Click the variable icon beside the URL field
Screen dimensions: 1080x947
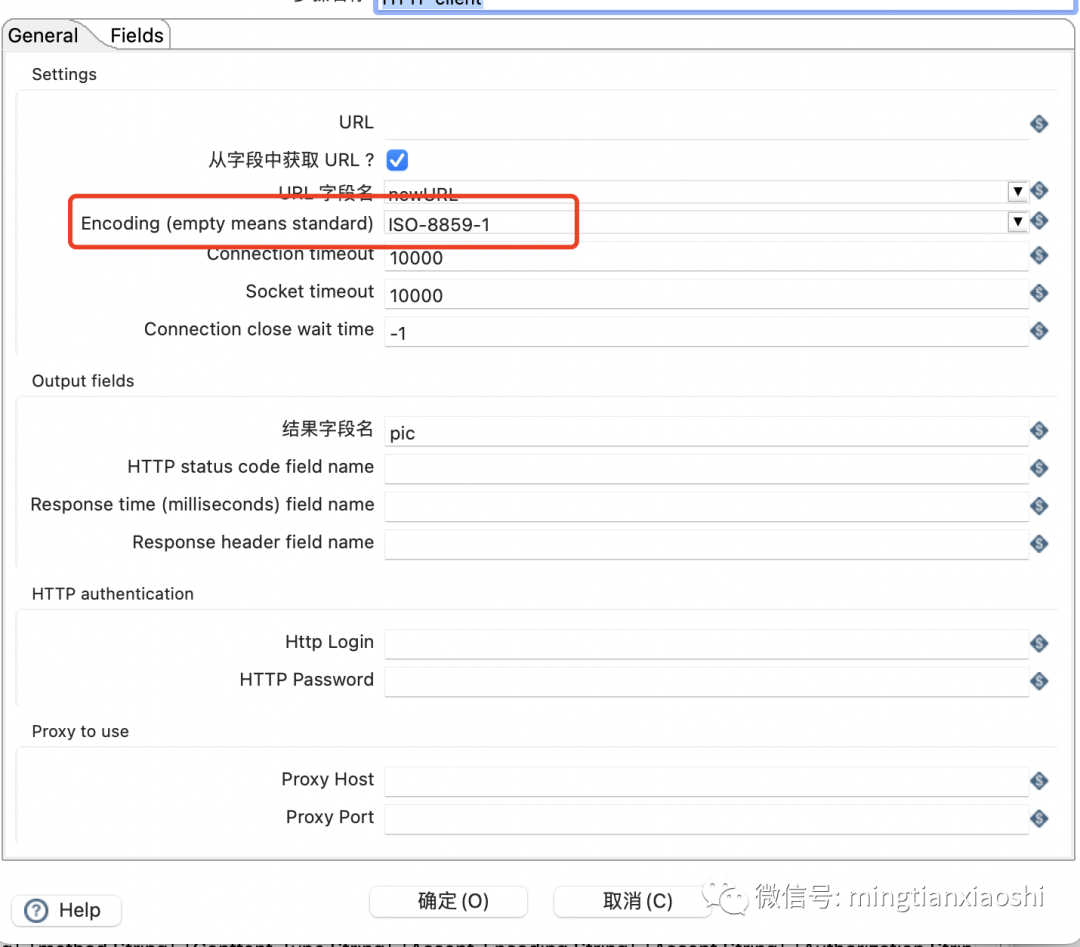click(x=1039, y=123)
